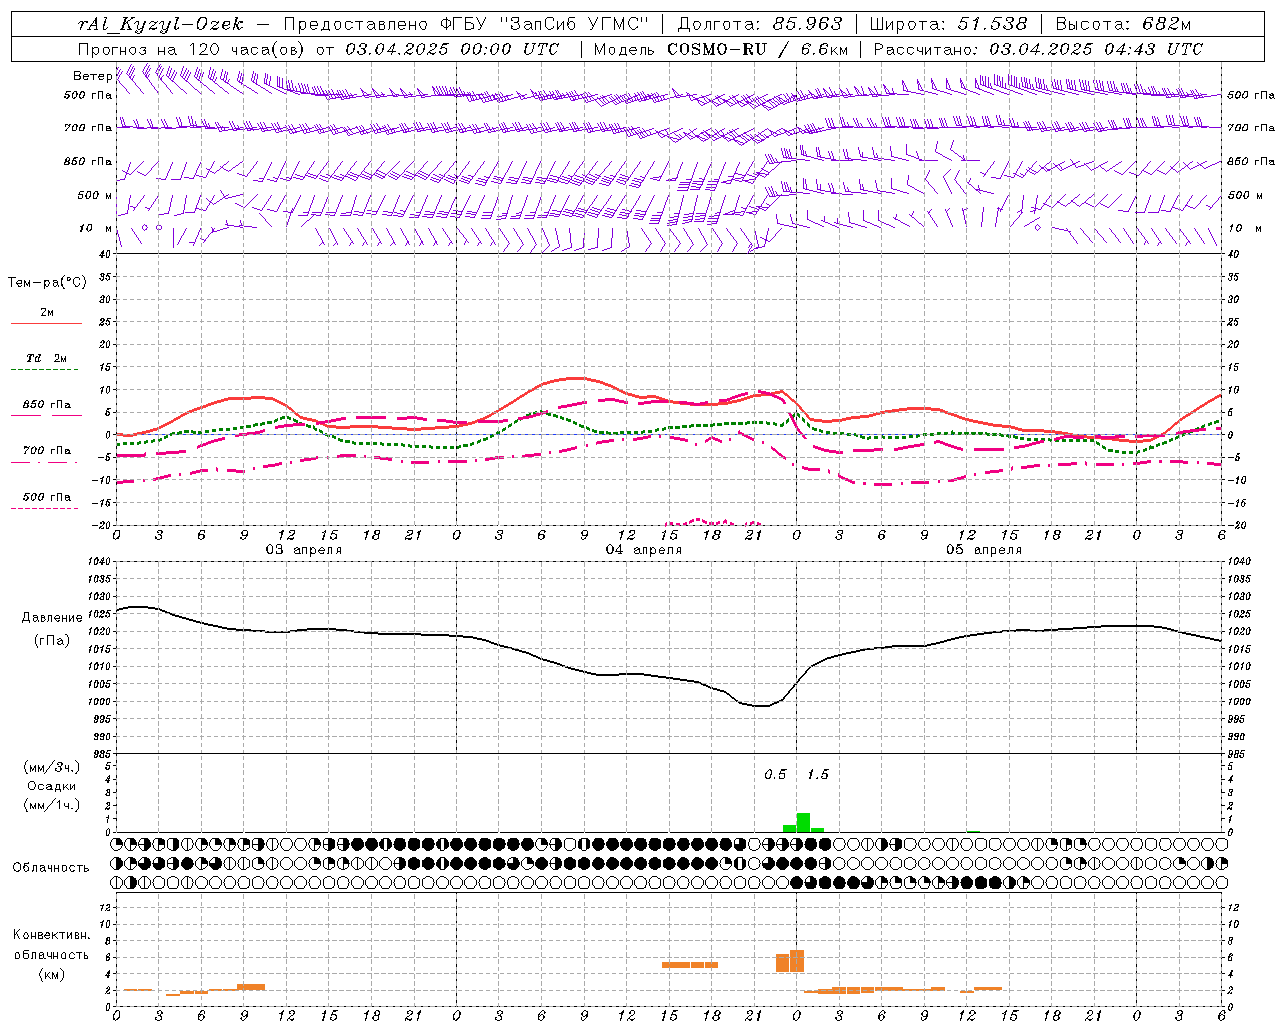Click the Облачность cloud cover label

pos(51,867)
